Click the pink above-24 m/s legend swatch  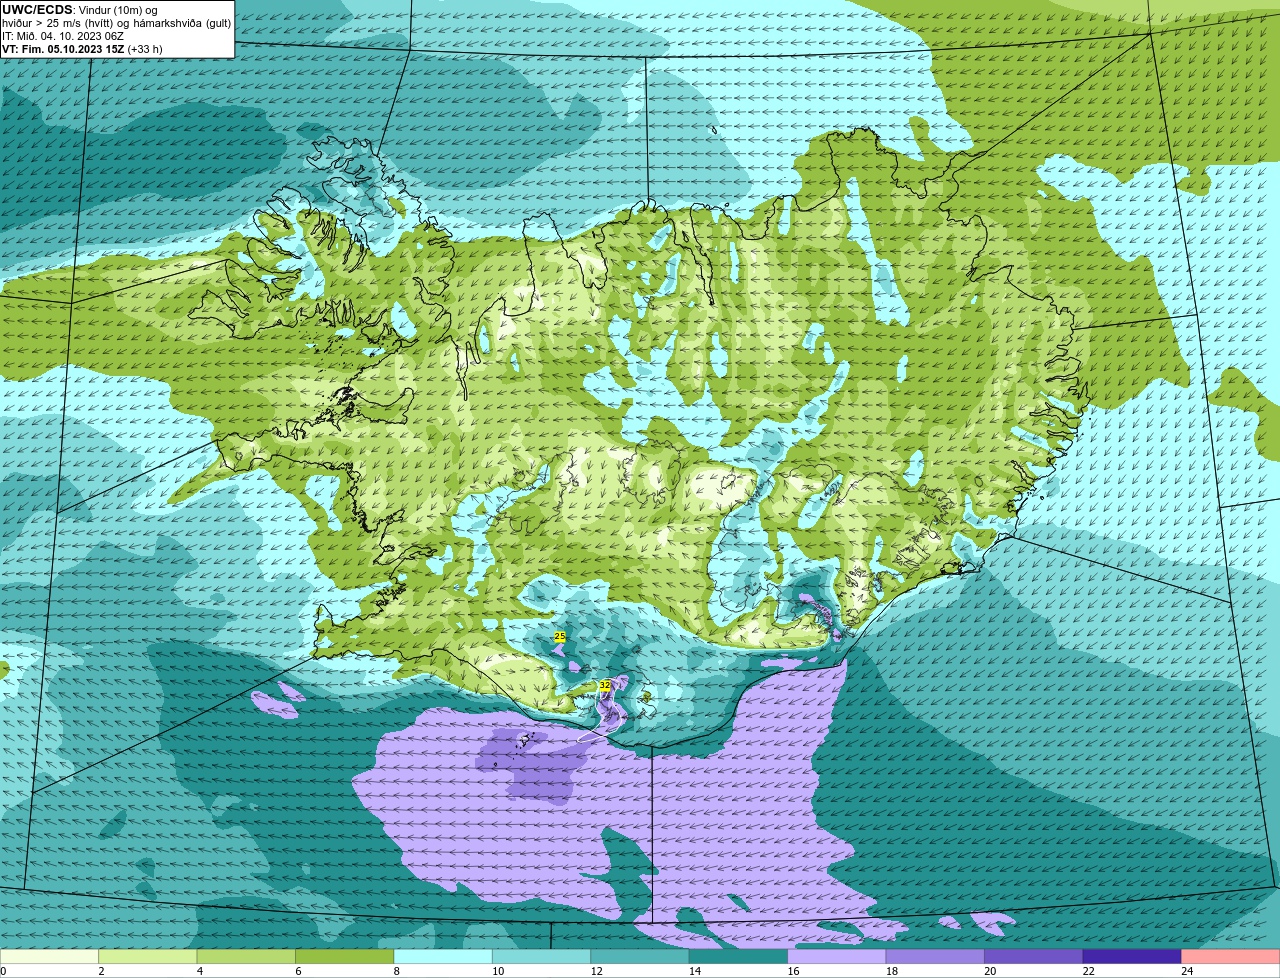click(x=1231, y=956)
